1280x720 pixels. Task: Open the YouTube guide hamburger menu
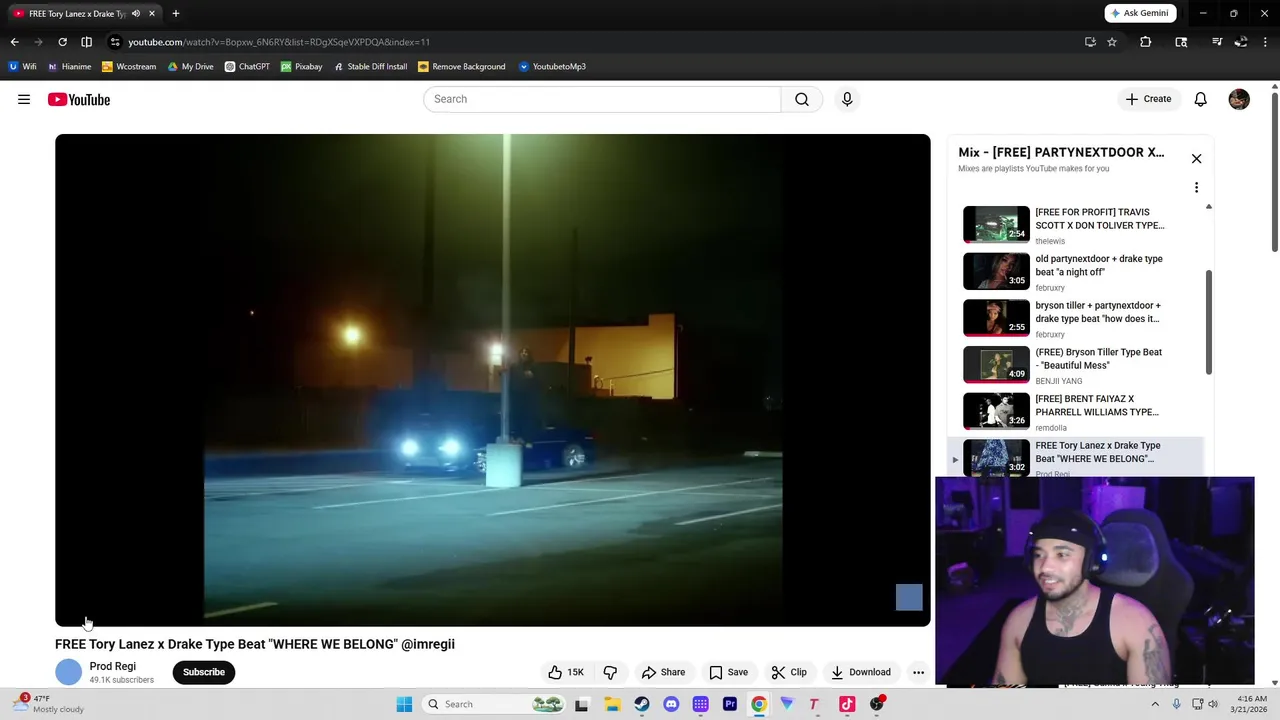point(24,99)
